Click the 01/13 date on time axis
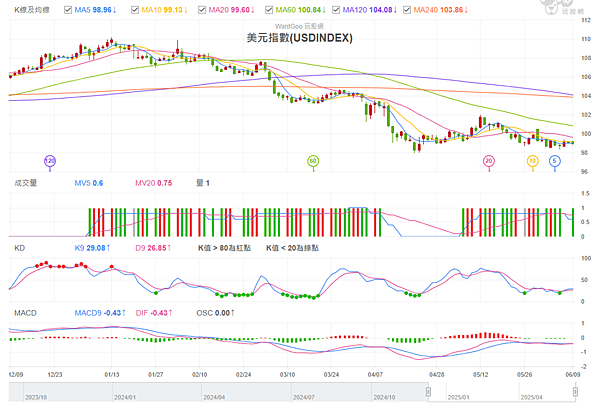 point(111,374)
